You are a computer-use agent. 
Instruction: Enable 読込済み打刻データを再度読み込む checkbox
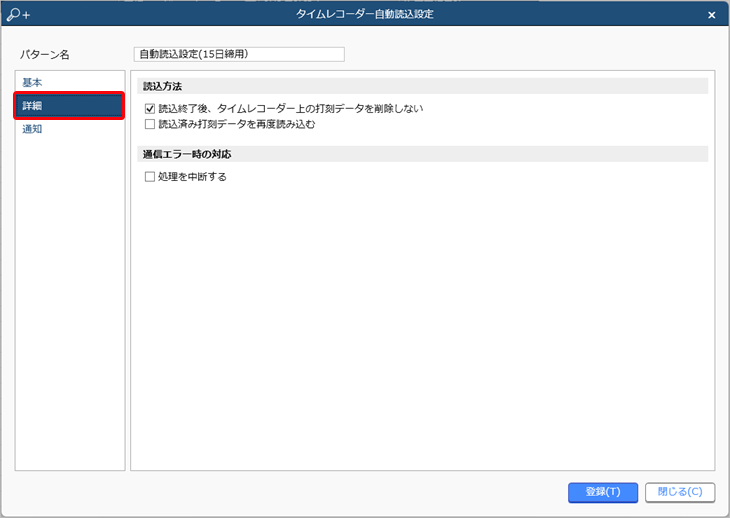click(149, 124)
